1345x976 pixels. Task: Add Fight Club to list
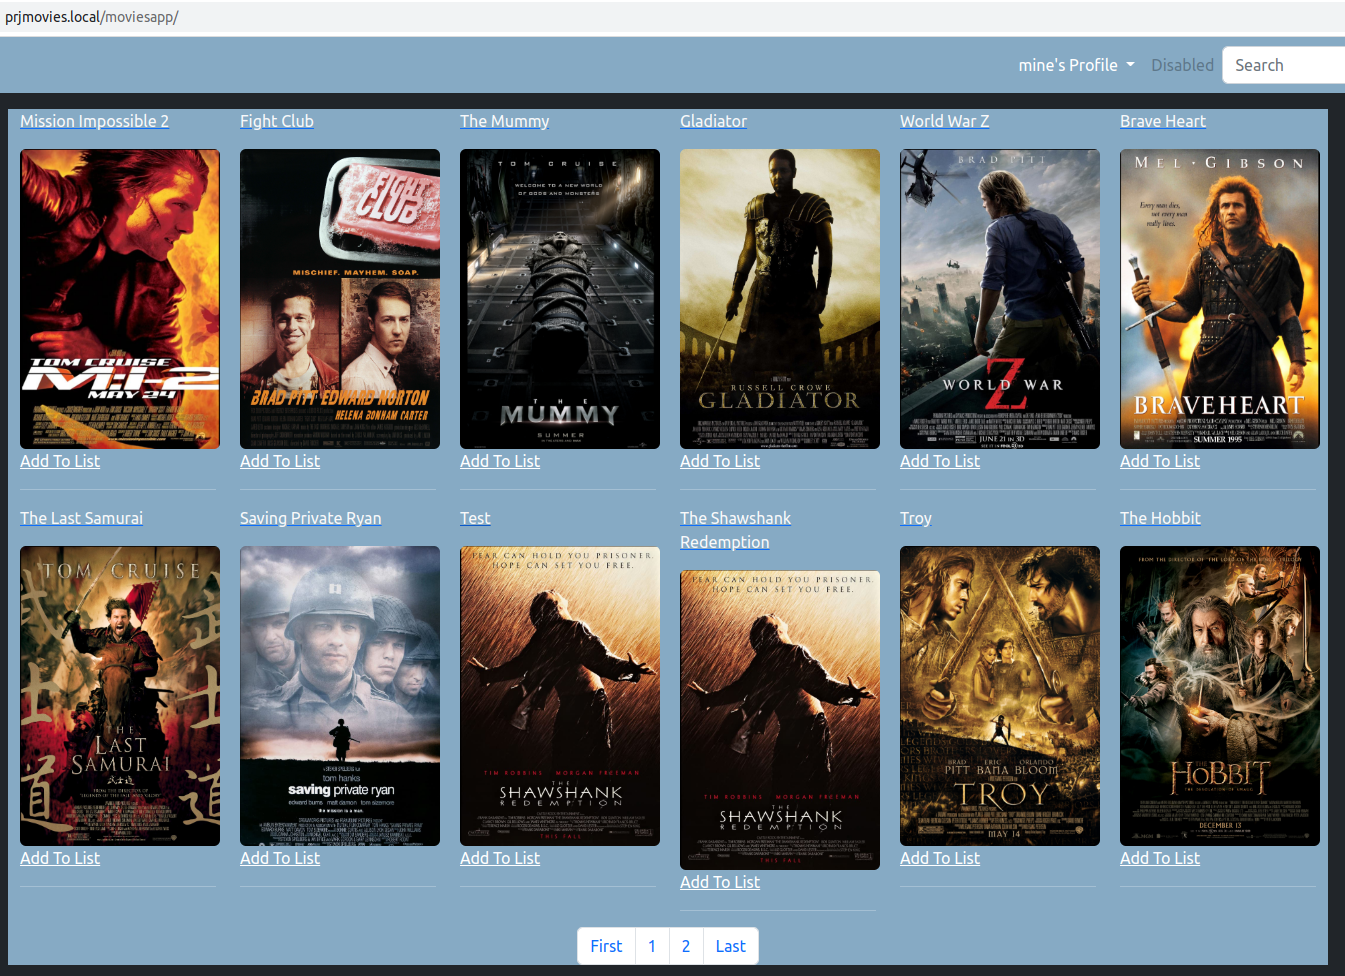click(x=280, y=461)
